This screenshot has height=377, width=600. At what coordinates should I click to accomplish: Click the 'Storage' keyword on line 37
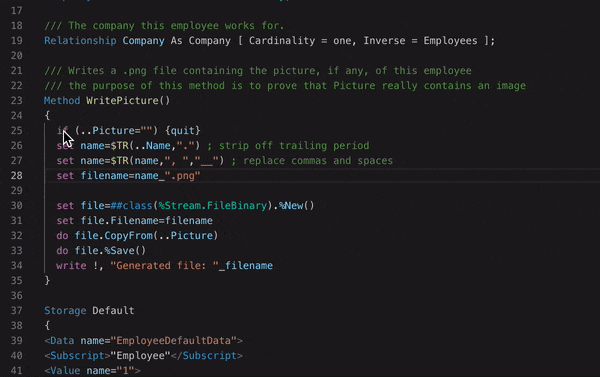coord(65,310)
